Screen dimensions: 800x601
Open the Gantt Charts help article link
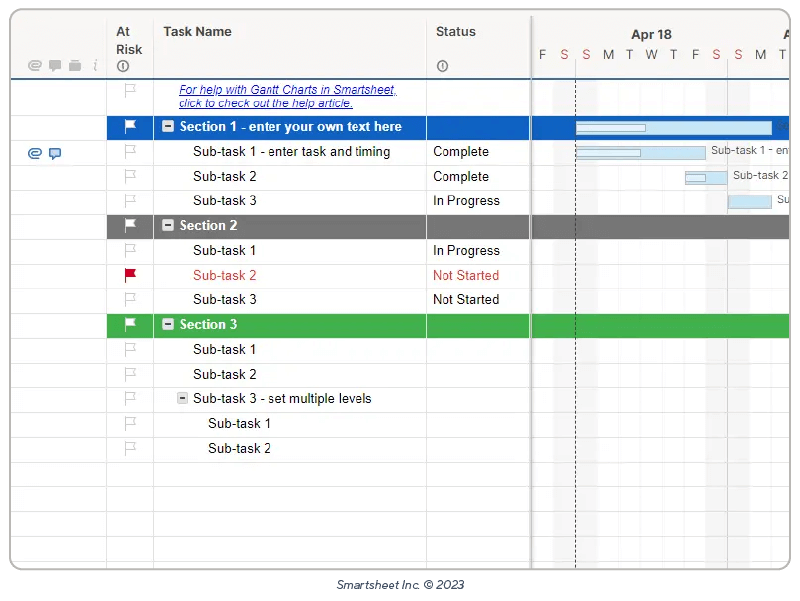[x=287, y=96]
